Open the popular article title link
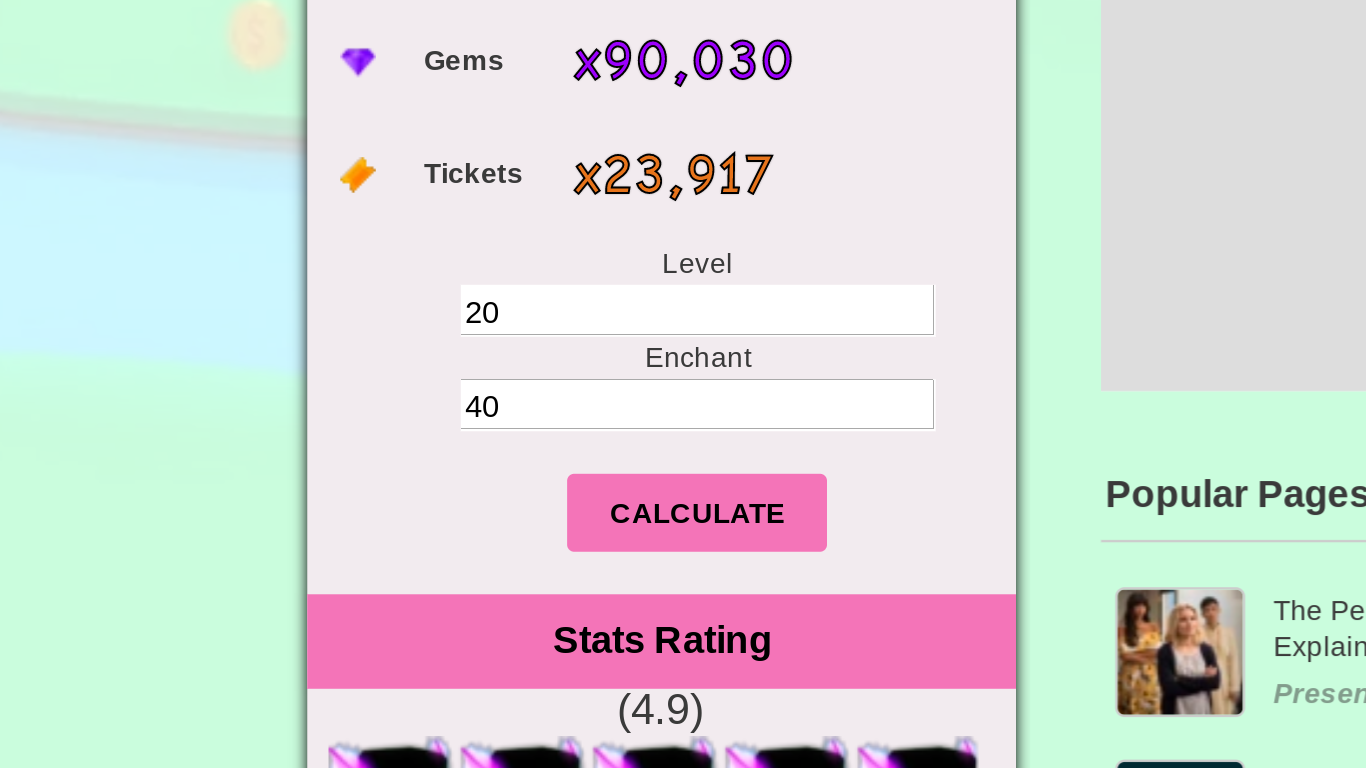 pos(1319,628)
